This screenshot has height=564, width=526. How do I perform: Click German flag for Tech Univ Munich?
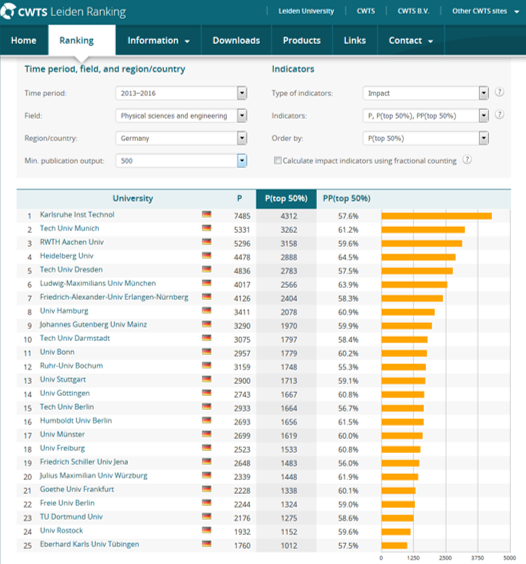click(x=207, y=228)
